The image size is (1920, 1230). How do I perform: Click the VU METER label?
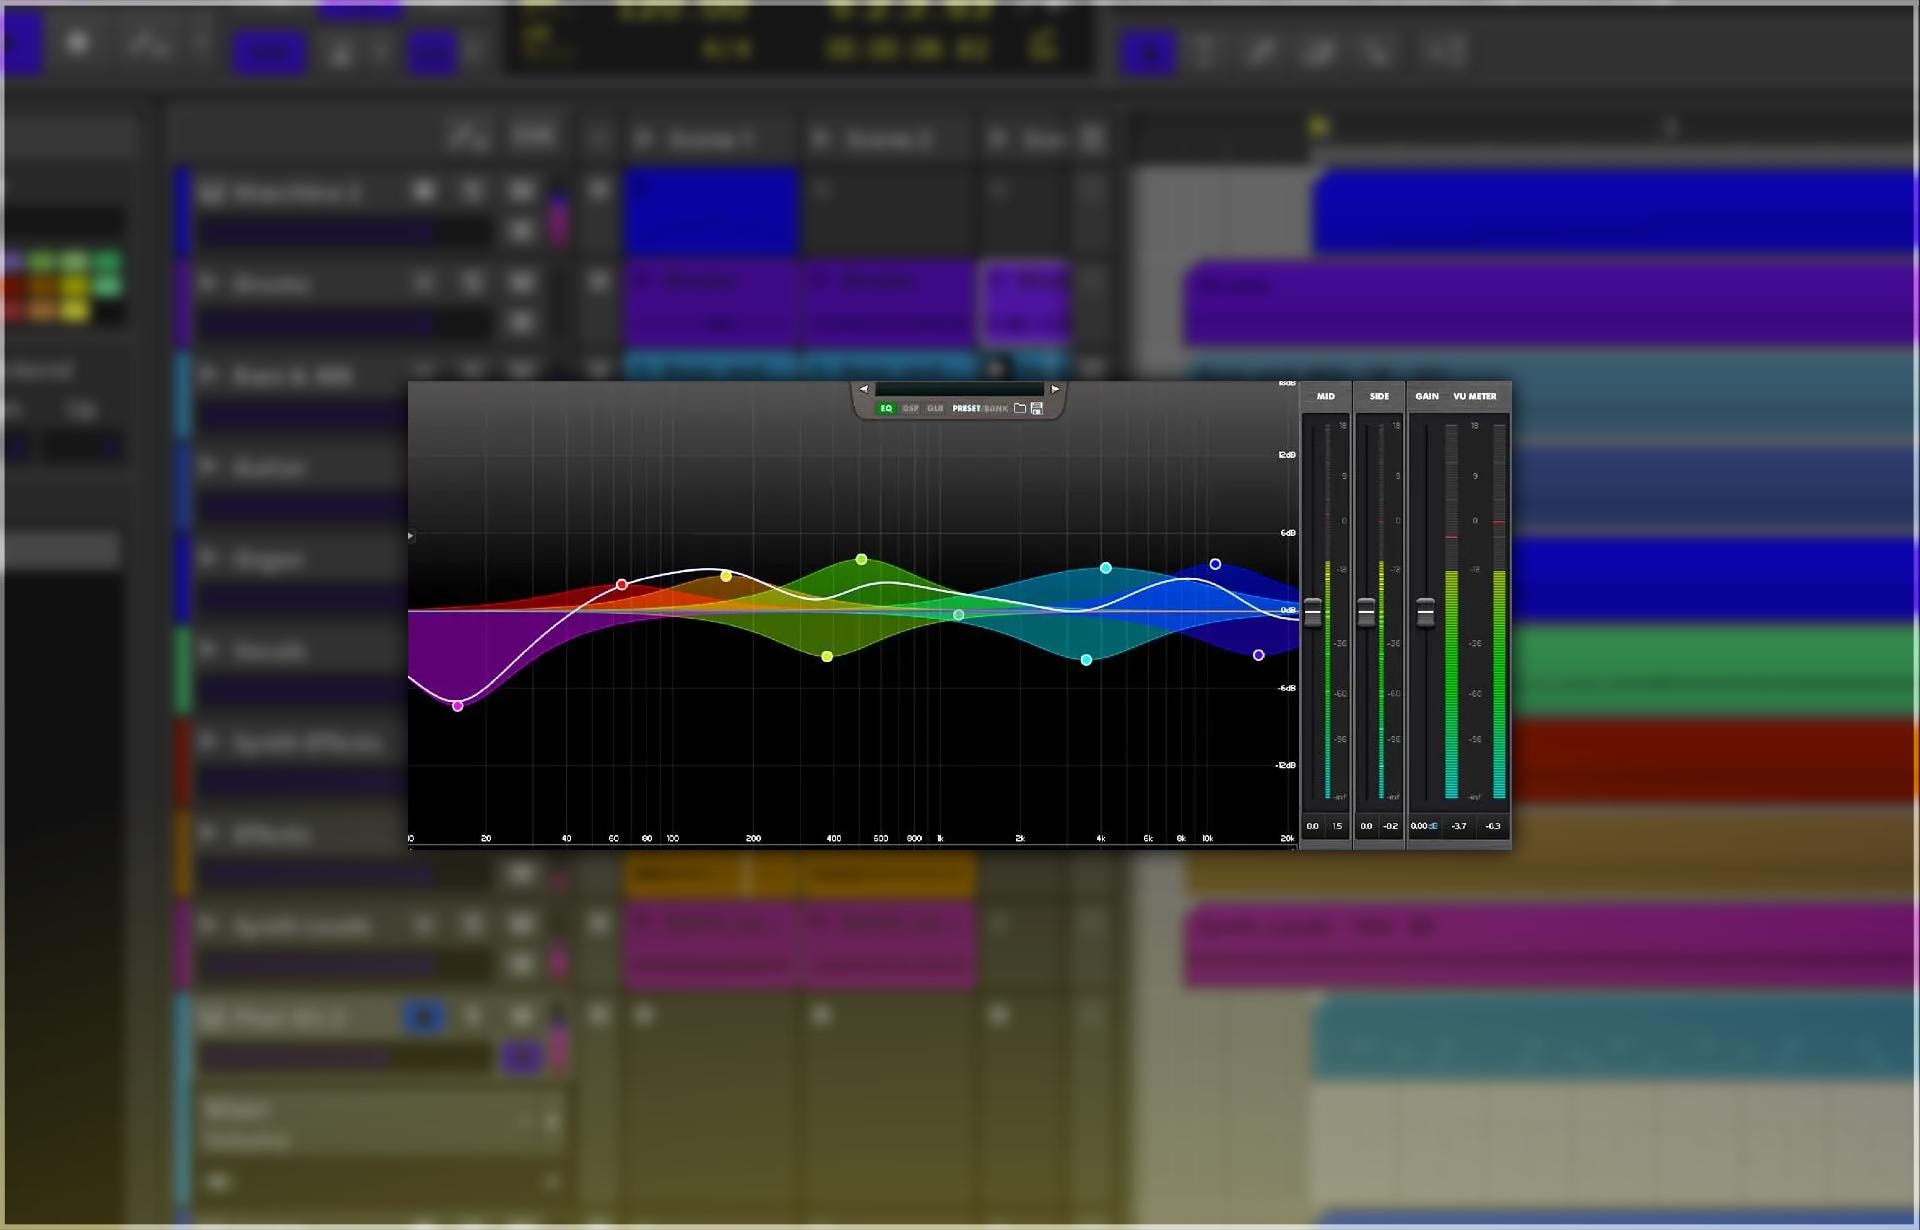1475,396
